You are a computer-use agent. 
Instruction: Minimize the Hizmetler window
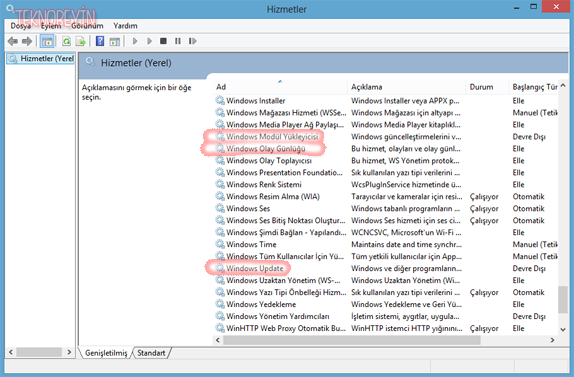point(517,7)
